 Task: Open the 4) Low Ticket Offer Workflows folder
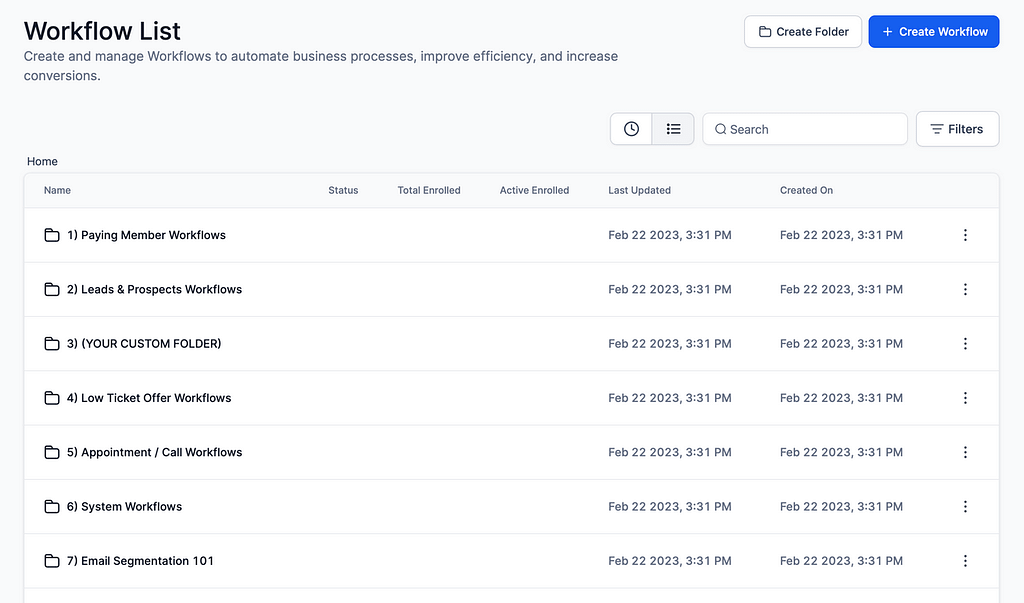[149, 398]
